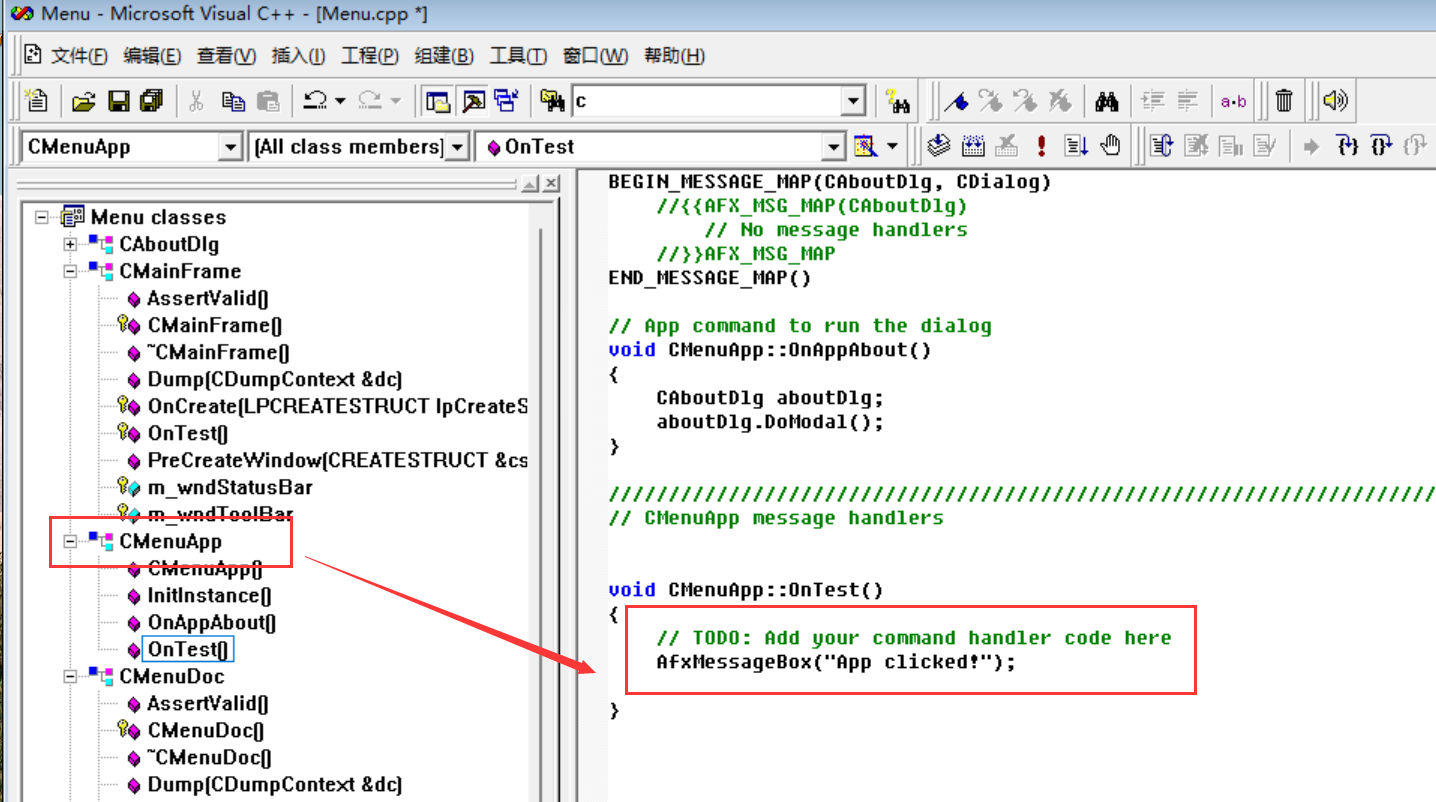Select m_wndStatusBar member in tree
Image resolution: width=1436 pixels, height=802 pixels.
[230, 487]
